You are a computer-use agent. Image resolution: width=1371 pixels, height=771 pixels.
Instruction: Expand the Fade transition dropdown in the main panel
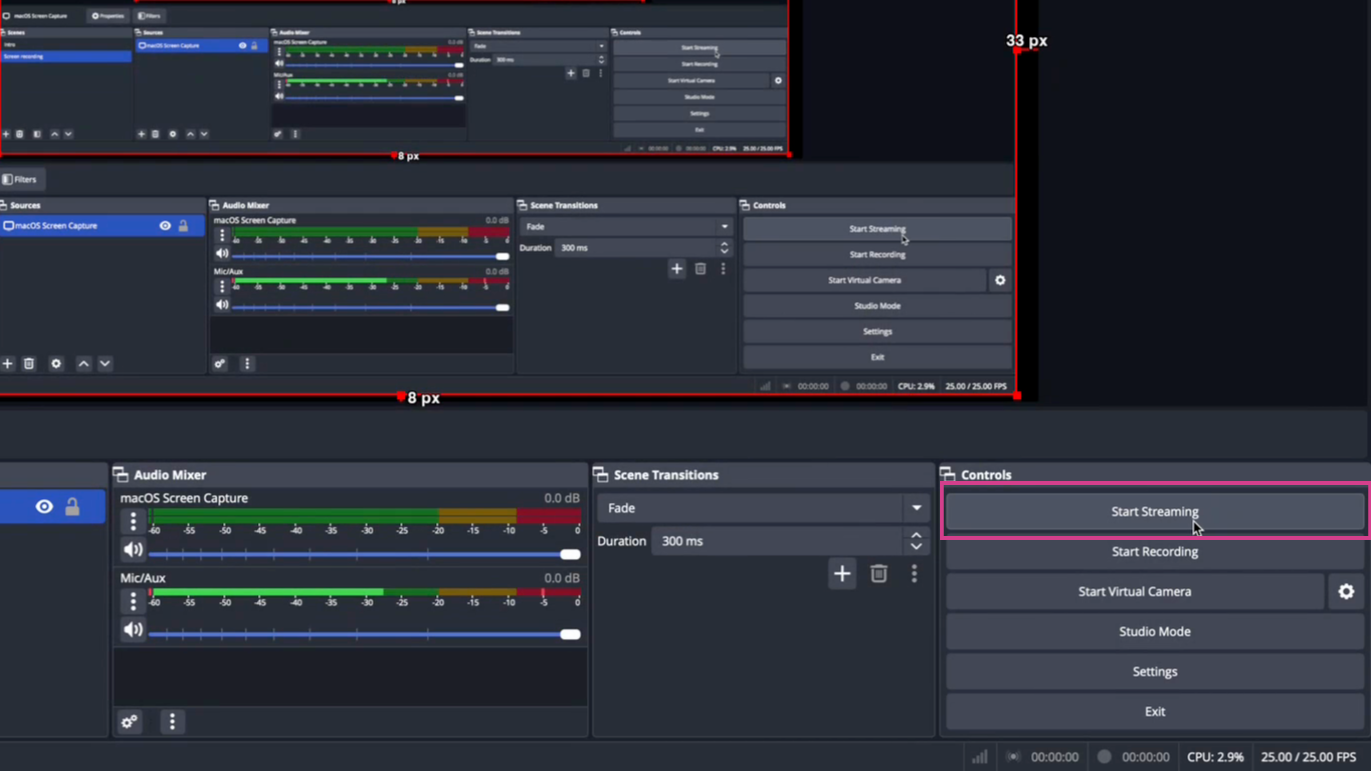(x=916, y=508)
